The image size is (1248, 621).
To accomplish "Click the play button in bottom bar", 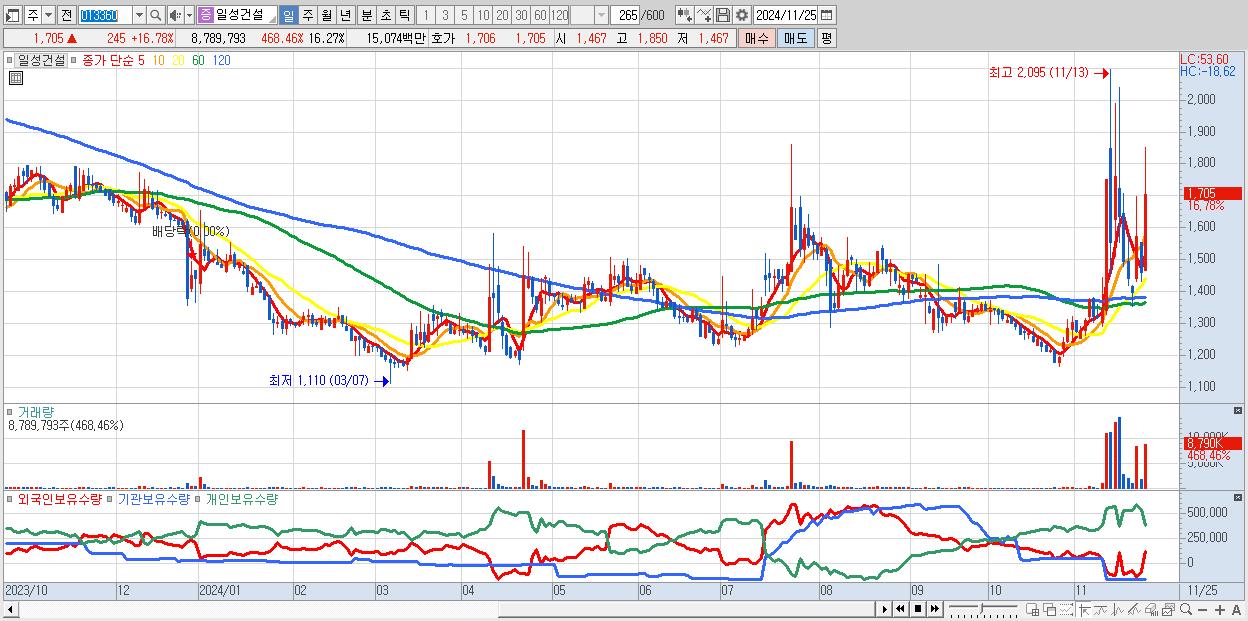I will [884, 609].
